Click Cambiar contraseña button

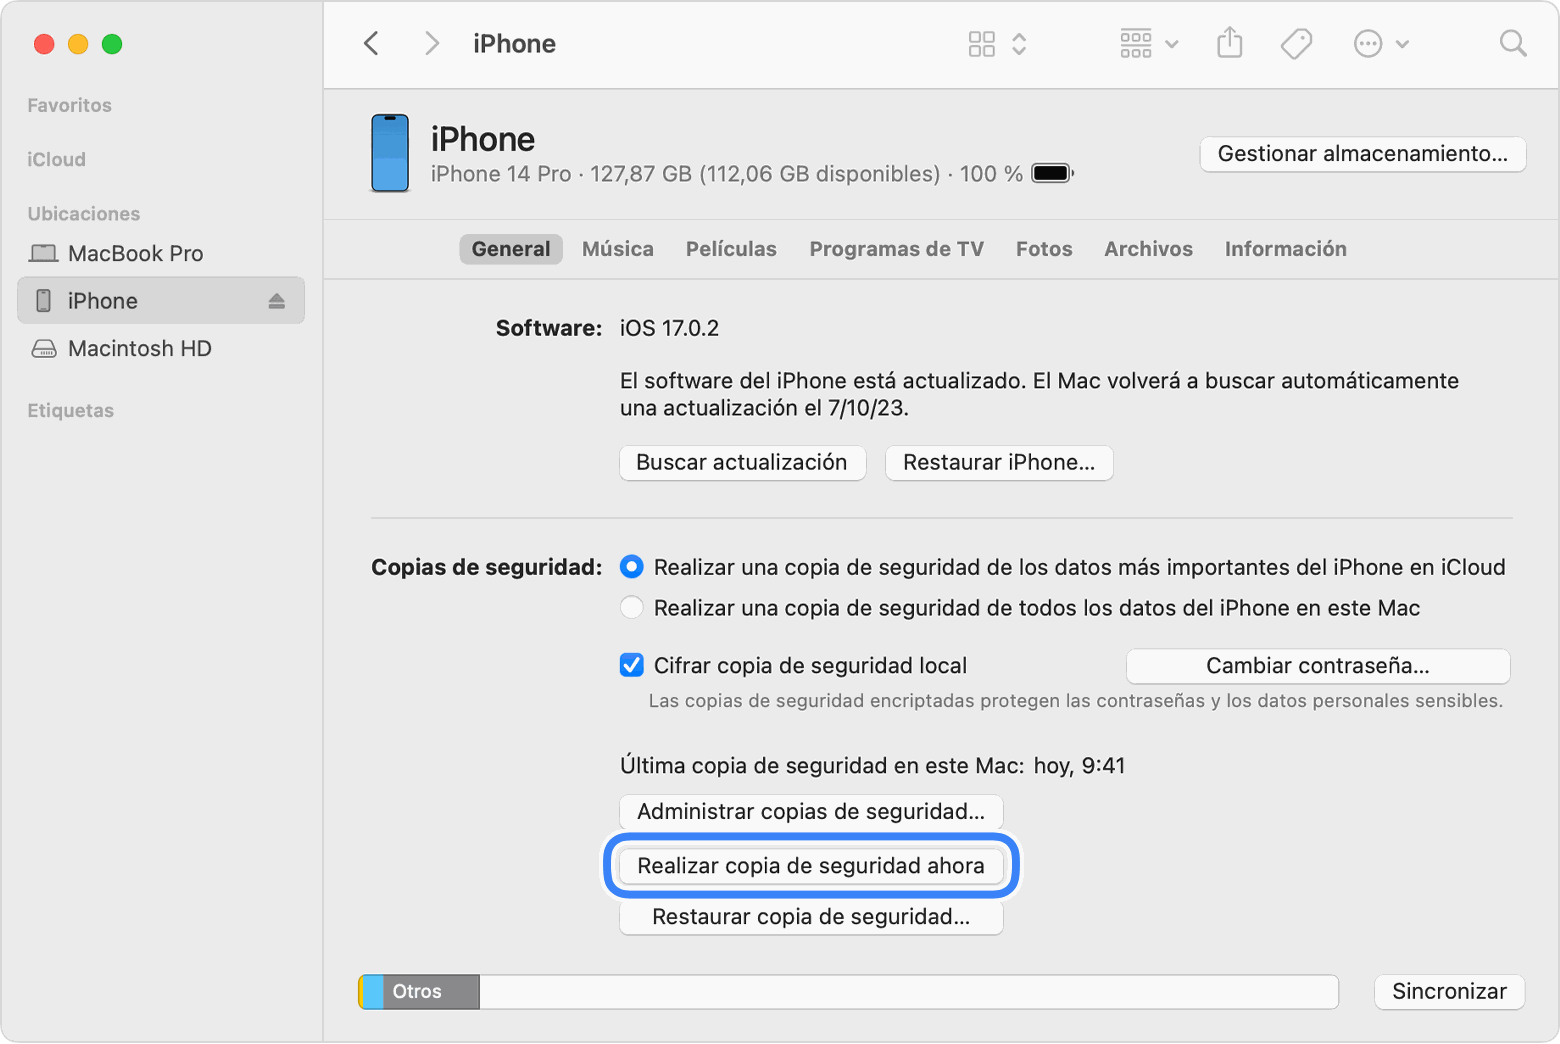click(x=1318, y=666)
